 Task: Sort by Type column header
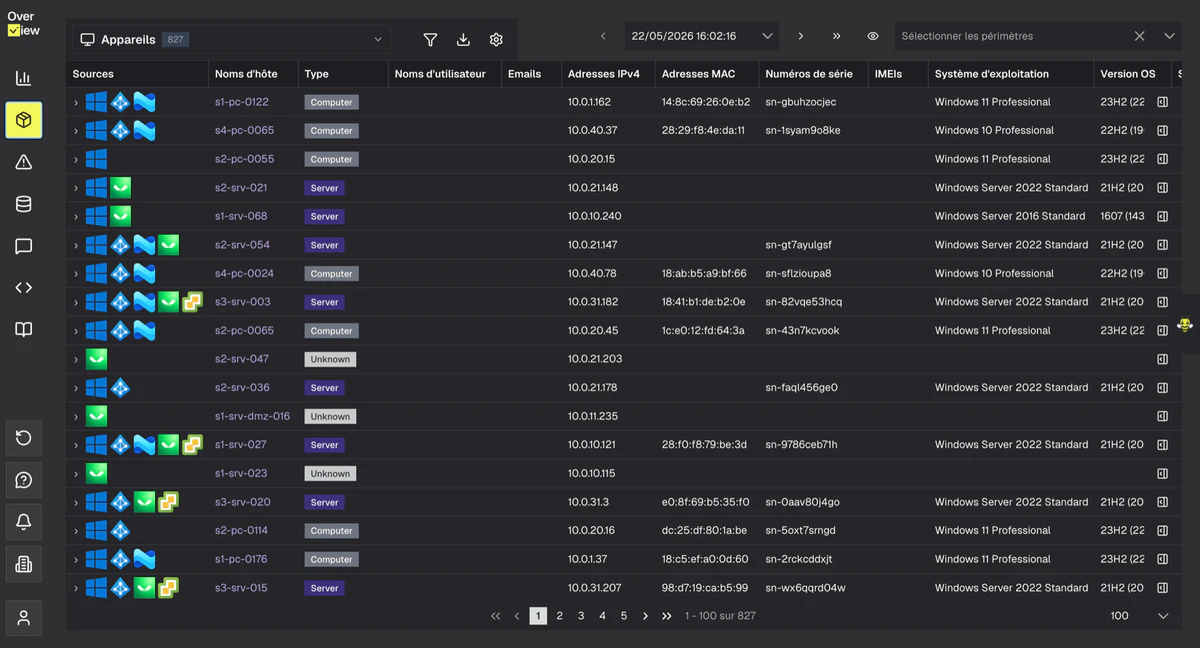point(316,74)
